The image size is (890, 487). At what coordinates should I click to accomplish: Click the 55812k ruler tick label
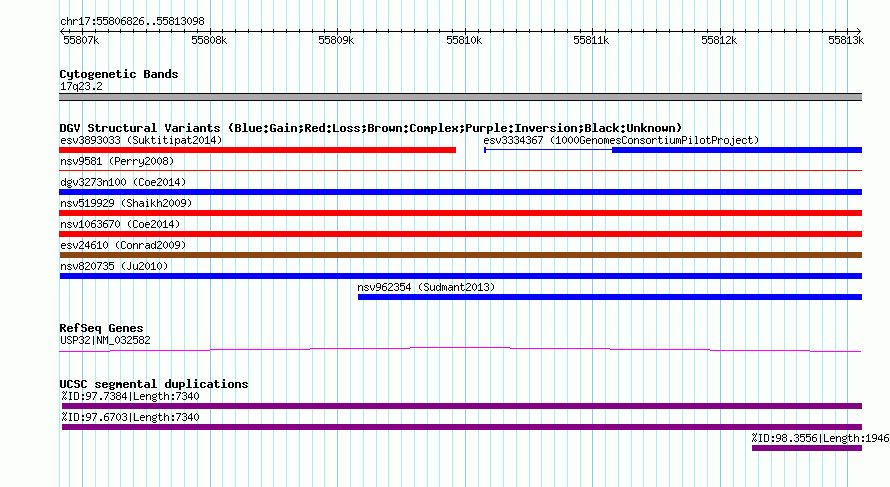coord(719,40)
